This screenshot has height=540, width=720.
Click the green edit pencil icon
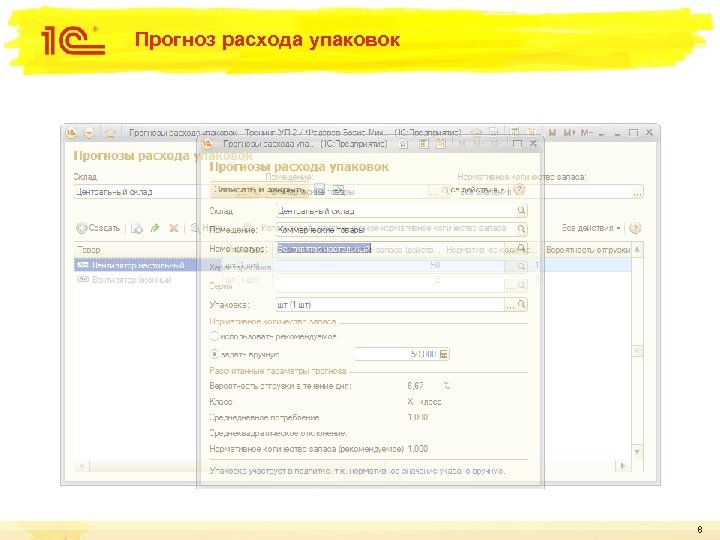[x=155, y=228]
